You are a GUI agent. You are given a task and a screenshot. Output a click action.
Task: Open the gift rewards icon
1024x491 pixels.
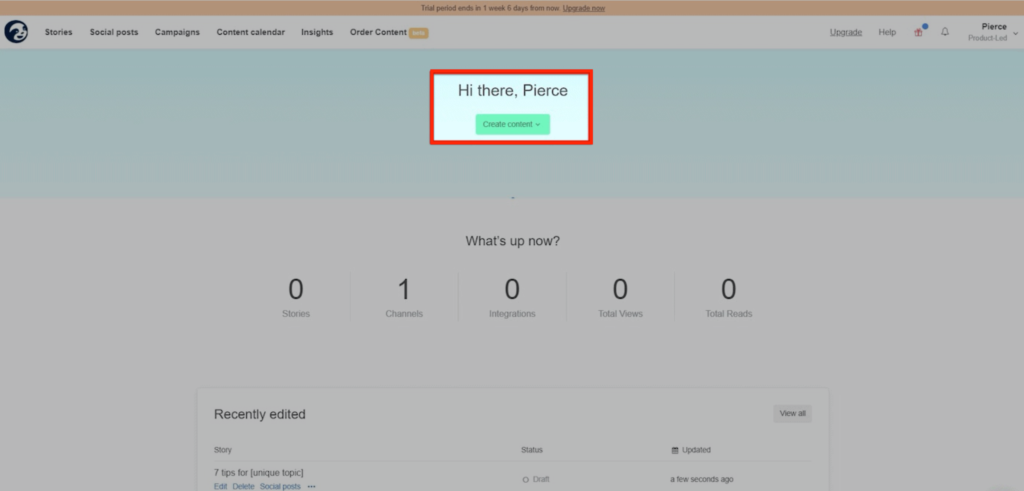tap(919, 32)
